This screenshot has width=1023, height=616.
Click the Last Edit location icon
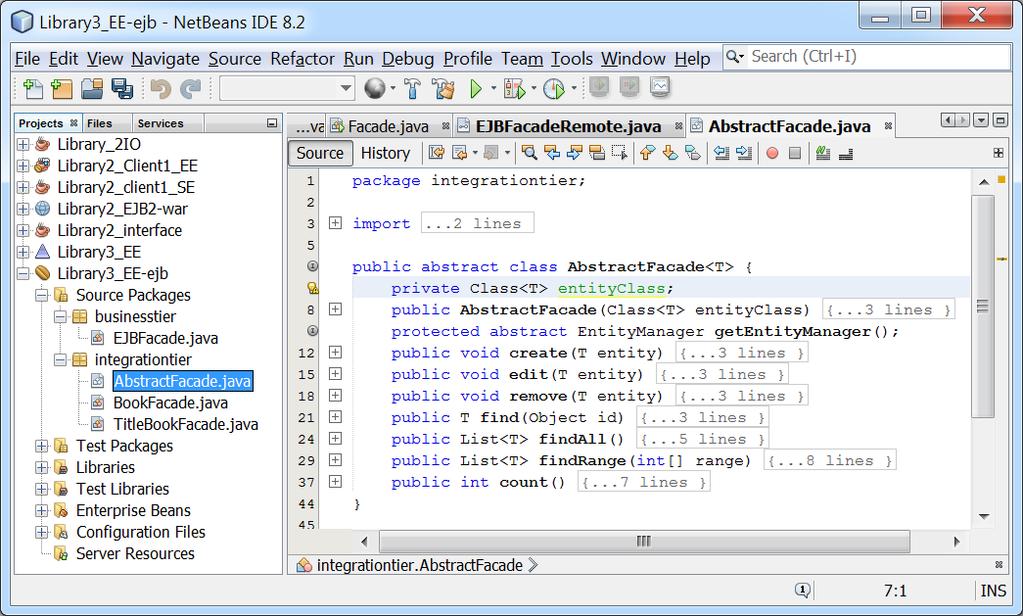(x=436, y=153)
